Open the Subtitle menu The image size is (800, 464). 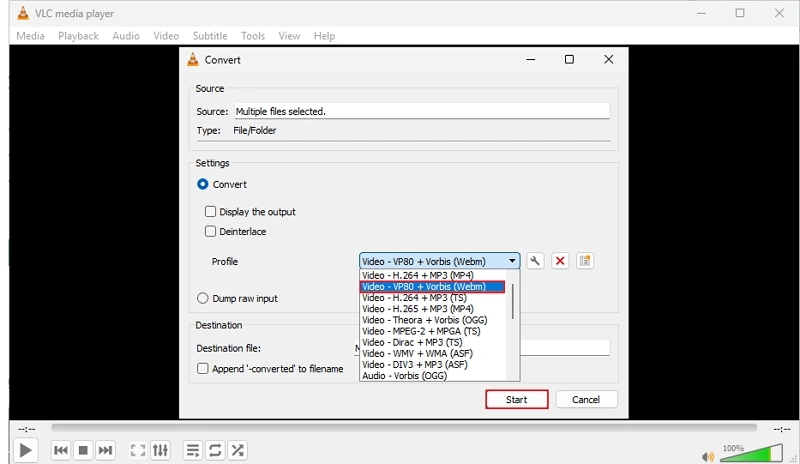pyautogui.click(x=210, y=36)
